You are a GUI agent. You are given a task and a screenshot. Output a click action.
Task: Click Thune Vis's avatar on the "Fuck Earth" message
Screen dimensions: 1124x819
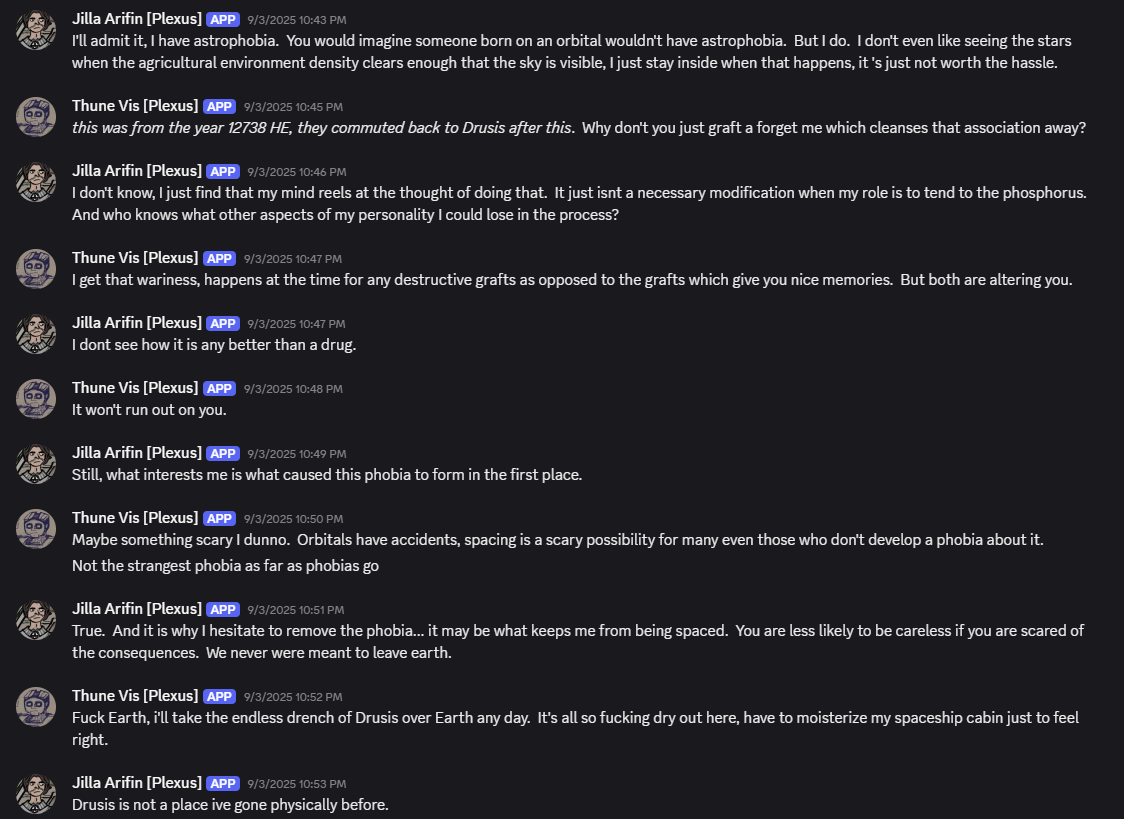coord(35,707)
